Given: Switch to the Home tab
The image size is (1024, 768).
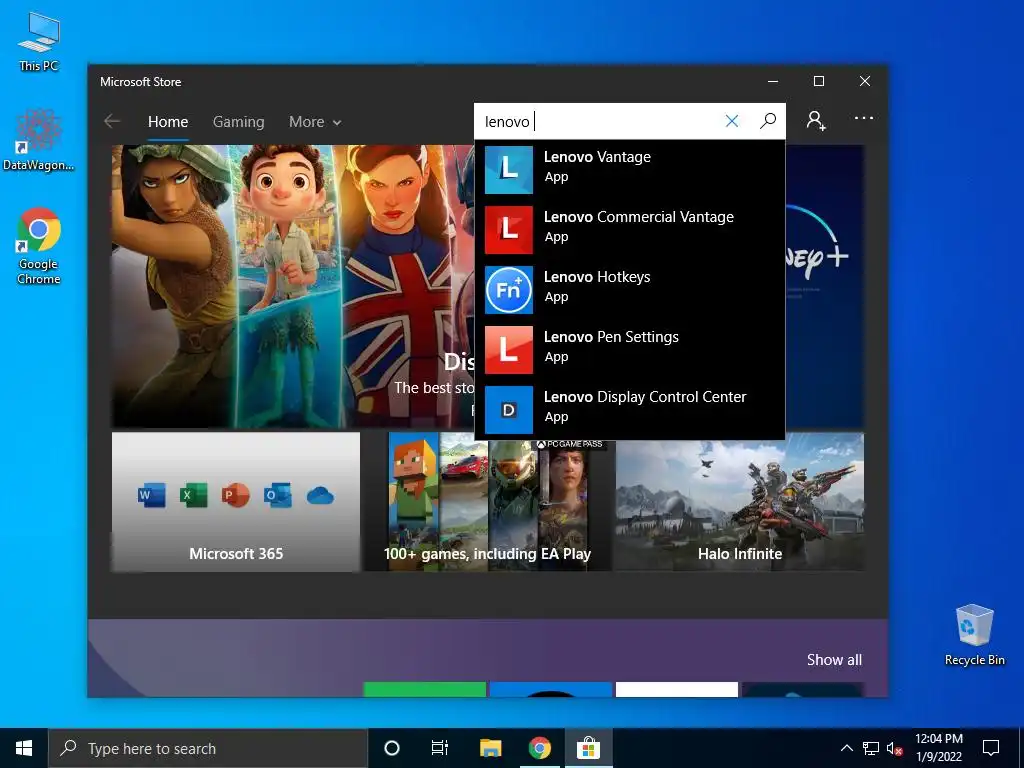Looking at the screenshot, I should click(x=168, y=122).
